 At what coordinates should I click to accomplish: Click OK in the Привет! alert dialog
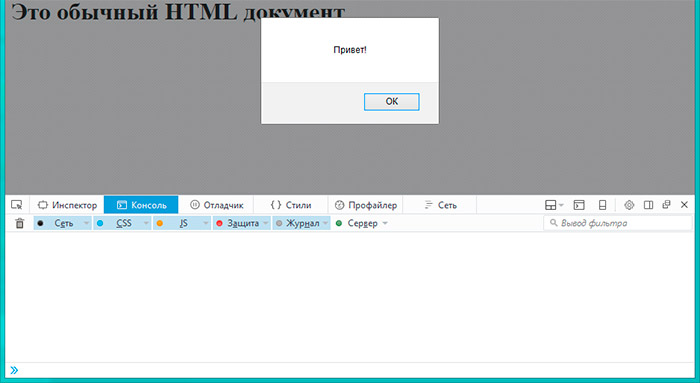pos(392,101)
